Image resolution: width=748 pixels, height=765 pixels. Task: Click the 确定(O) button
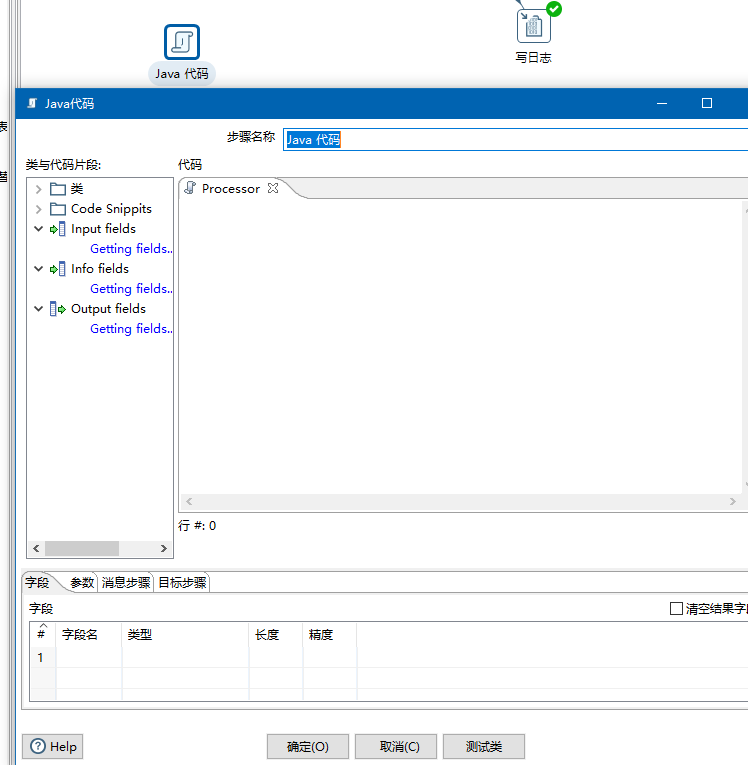tap(308, 746)
